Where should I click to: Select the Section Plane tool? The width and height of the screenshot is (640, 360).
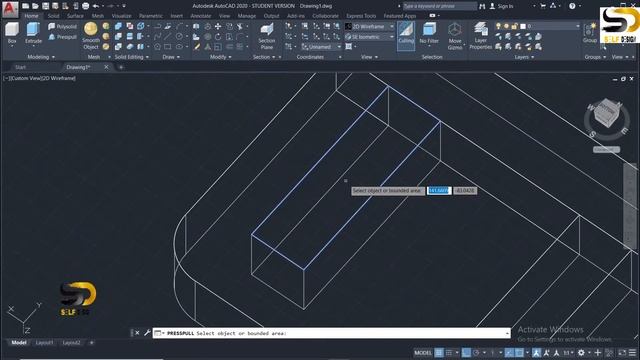267,36
